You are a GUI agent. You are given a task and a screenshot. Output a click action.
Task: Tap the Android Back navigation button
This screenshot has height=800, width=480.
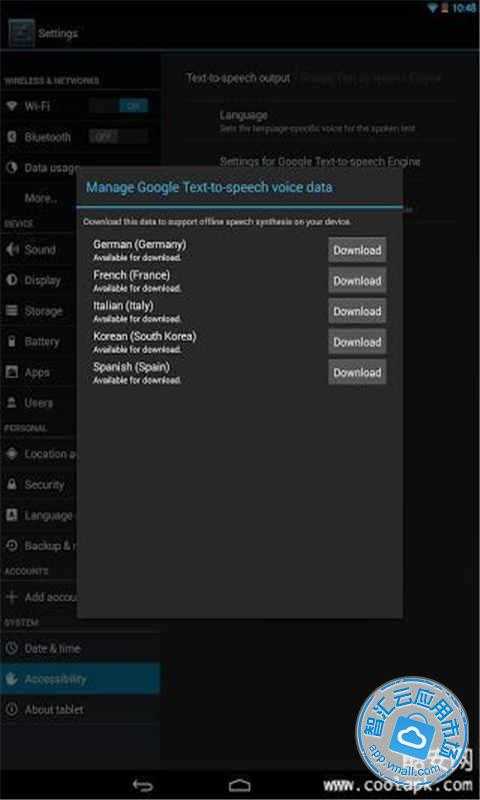click(x=142, y=785)
